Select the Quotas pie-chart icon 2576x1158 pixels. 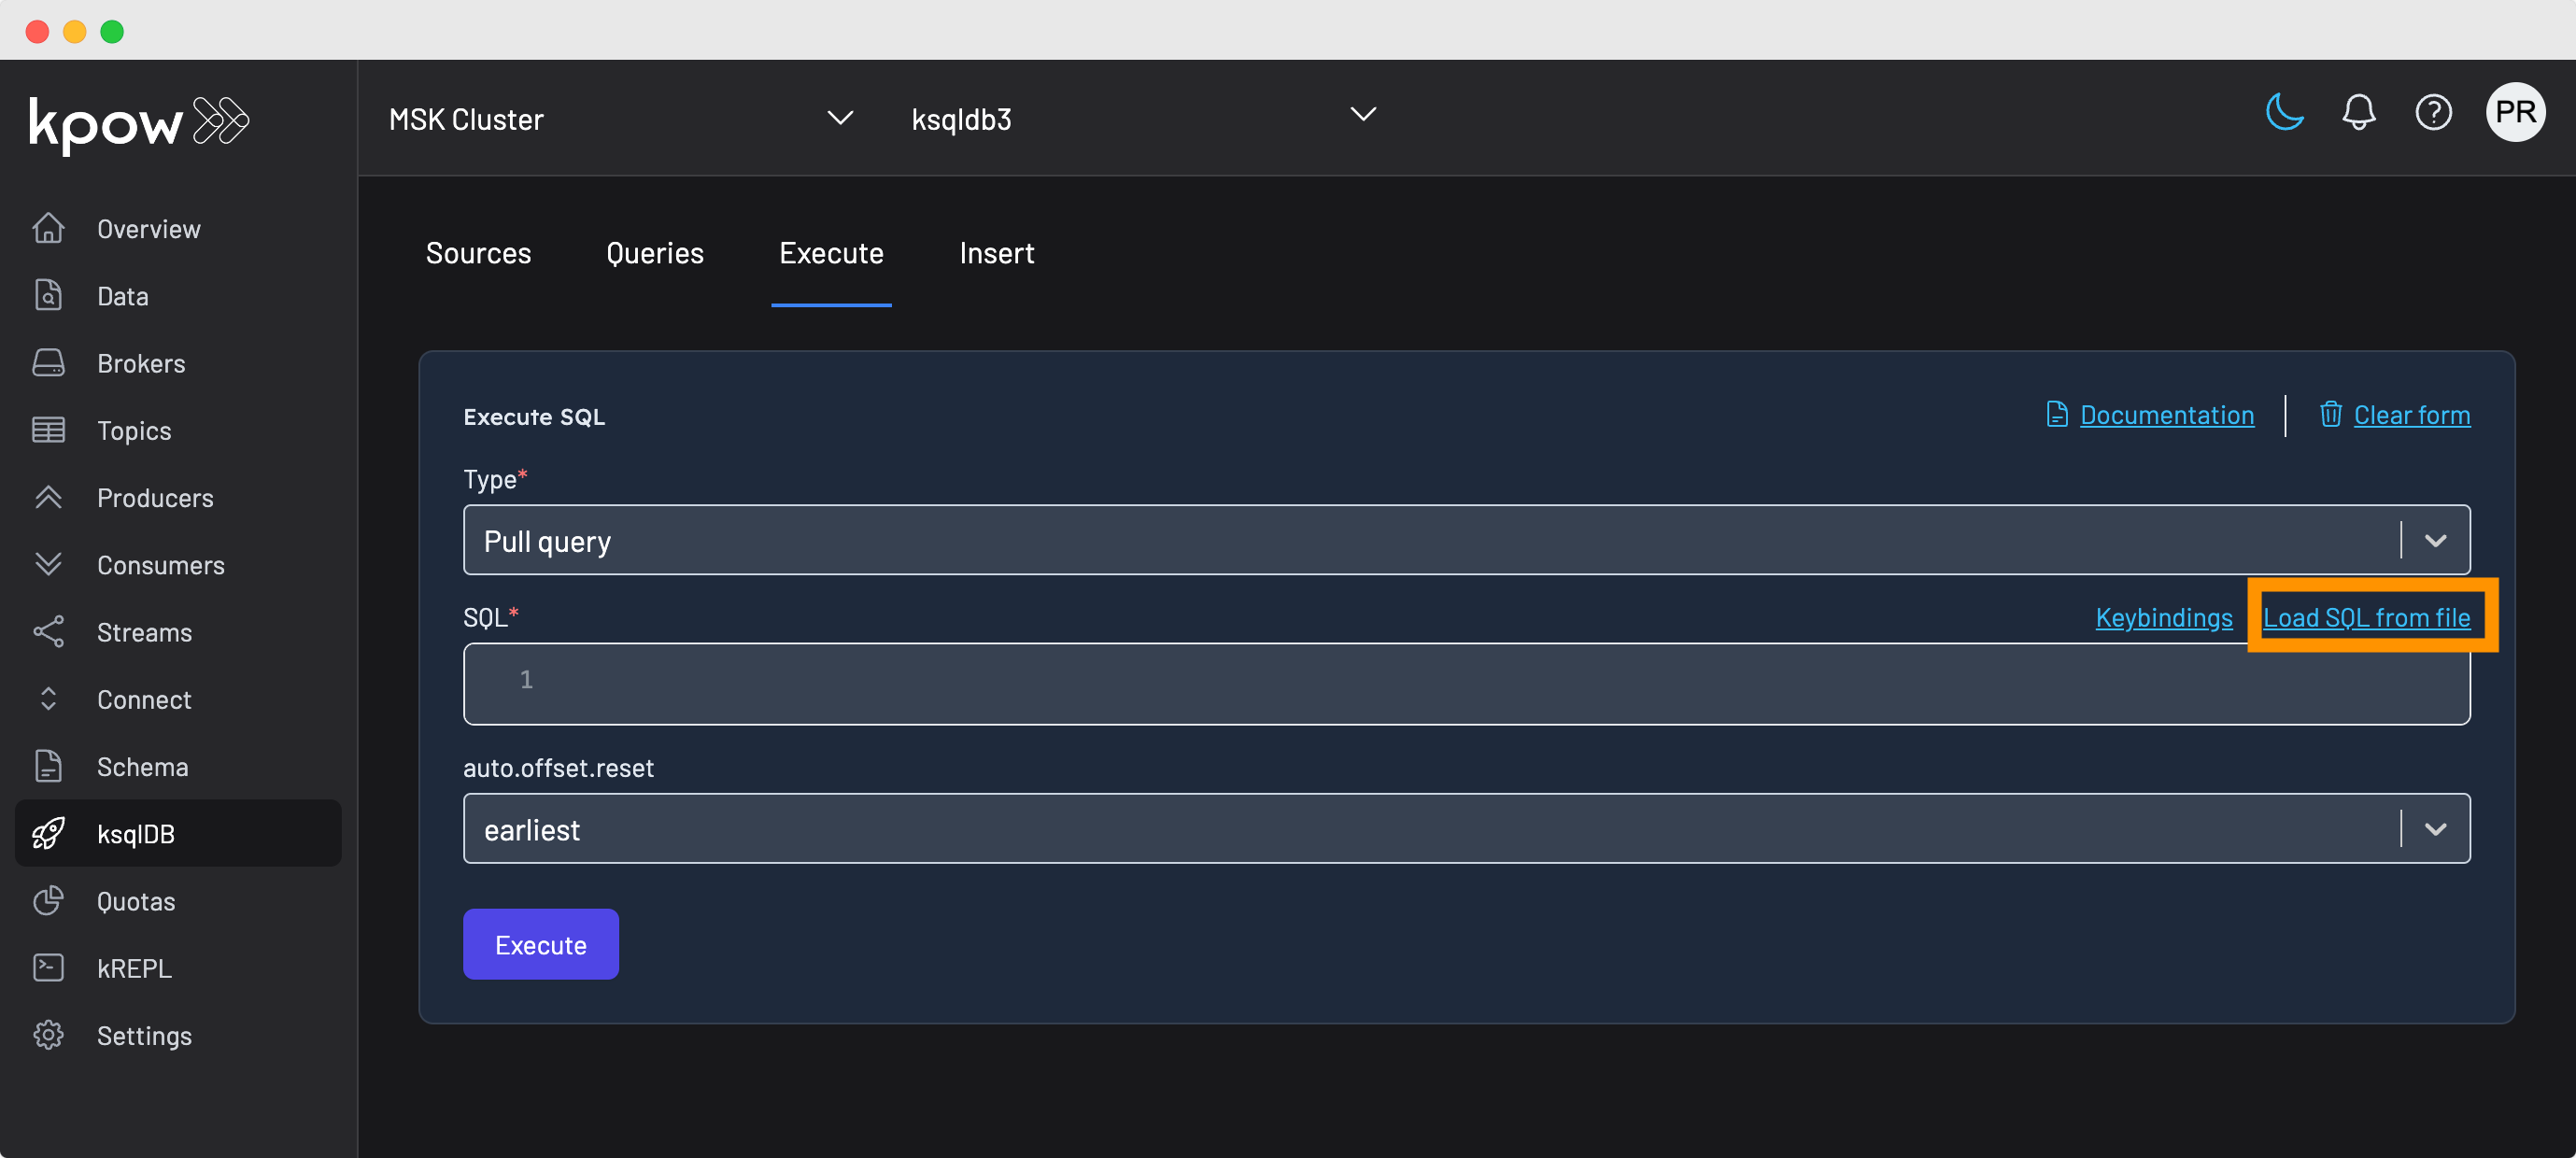(x=49, y=900)
